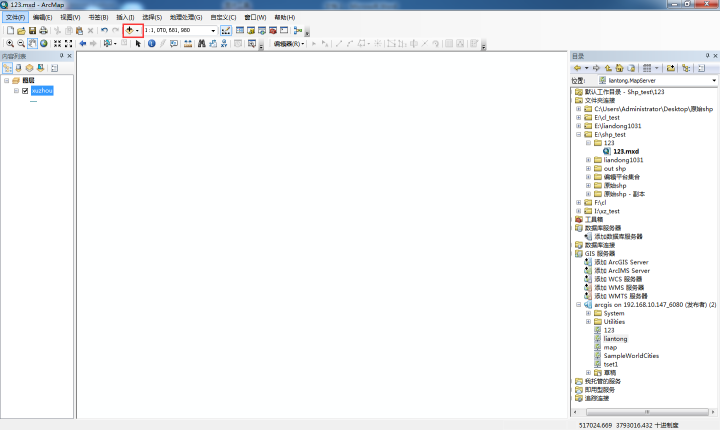Open the 编辑器(R) editor dropdown
This screenshot has height=430, width=720.
click(289, 44)
